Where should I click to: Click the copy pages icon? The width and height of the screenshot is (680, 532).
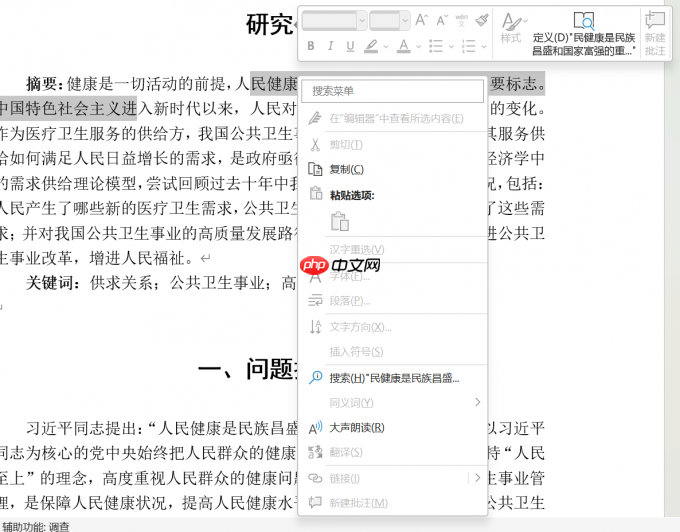(315, 169)
